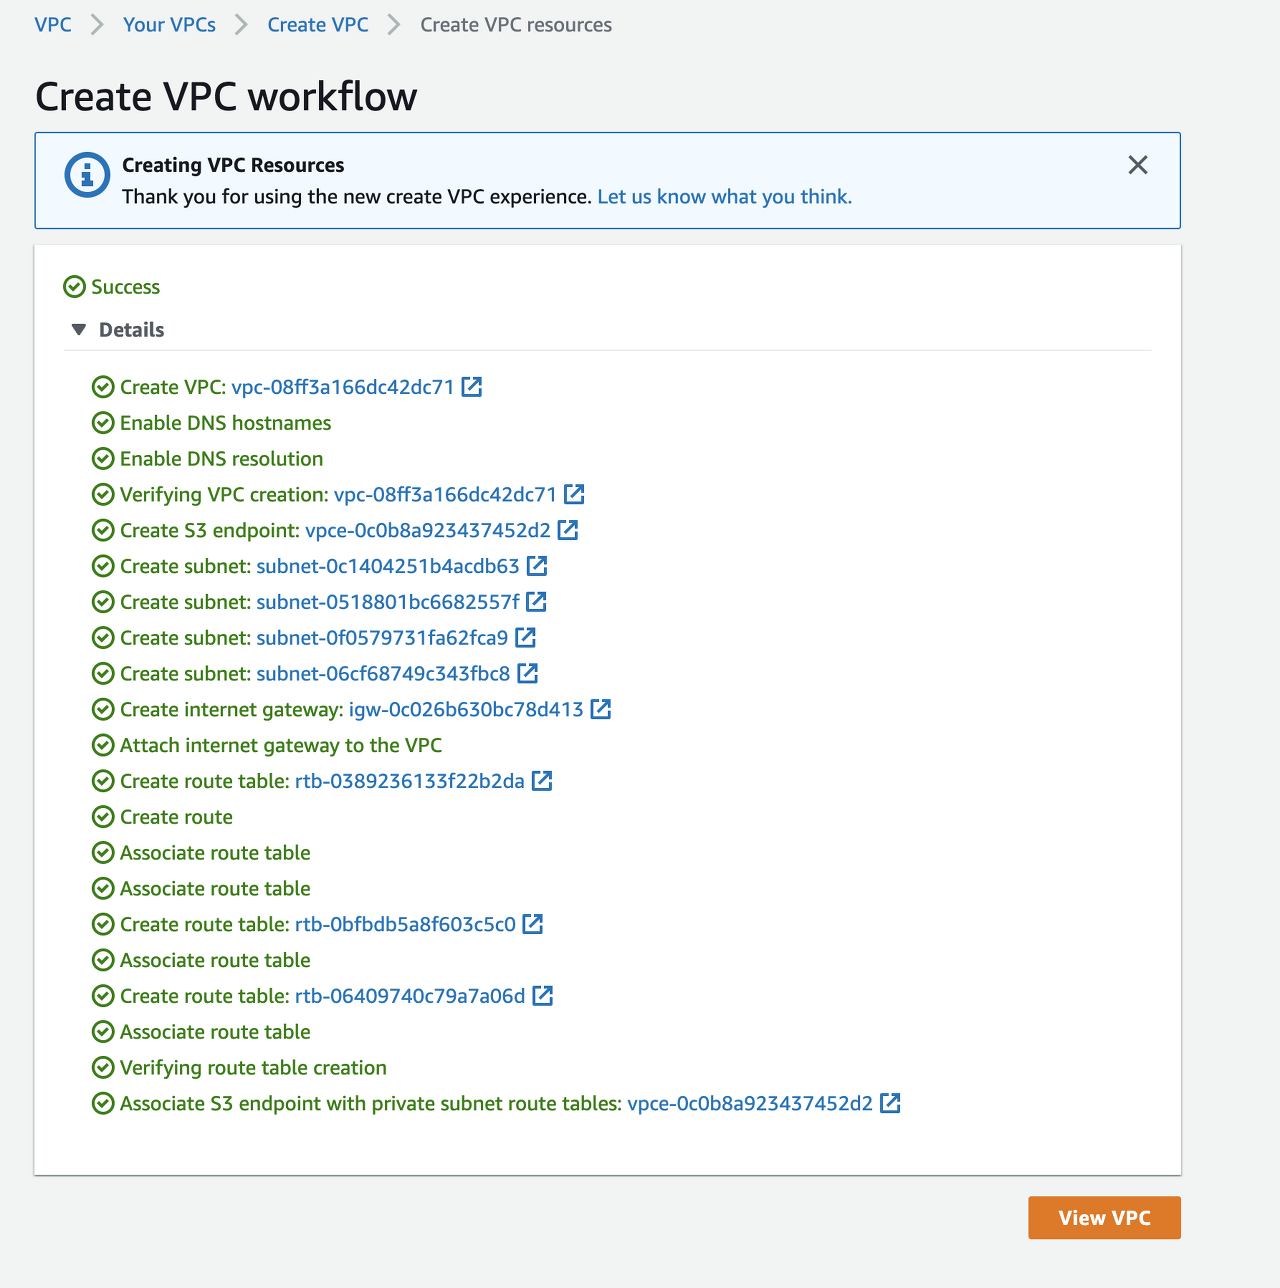This screenshot has width=1280, height=1288.
Task: Open rtb-0bfbdb5a8f603c5c0 route table link
Action: (405, 924)
